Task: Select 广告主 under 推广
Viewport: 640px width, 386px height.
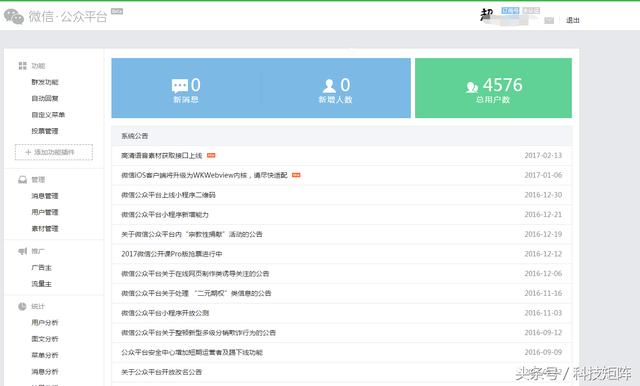Action: [42, 268]
